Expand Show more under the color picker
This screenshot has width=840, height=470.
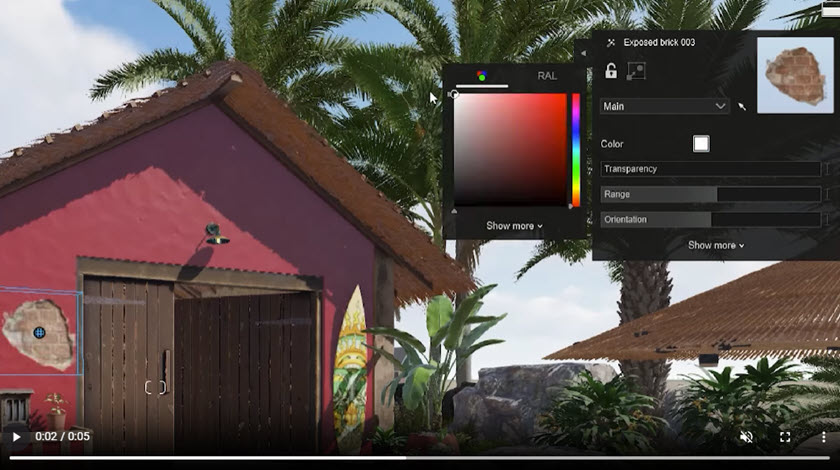click(514, 226)
